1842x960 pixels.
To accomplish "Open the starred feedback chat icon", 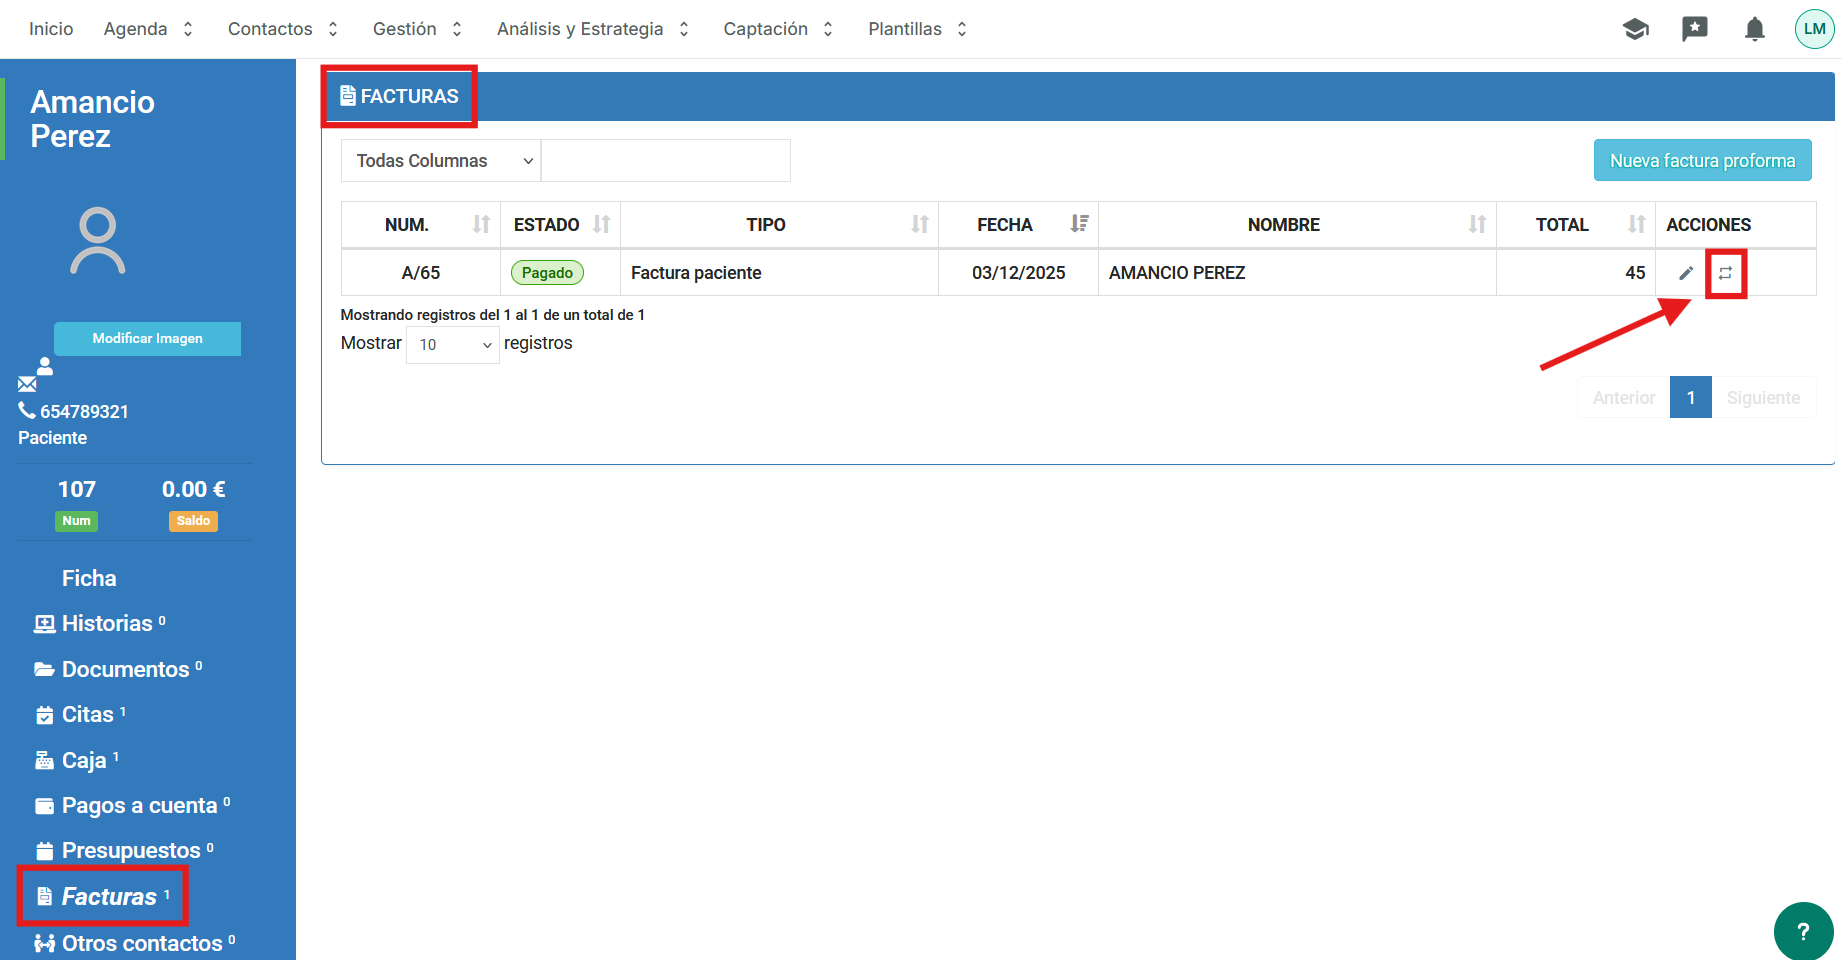I will 1694,29.
